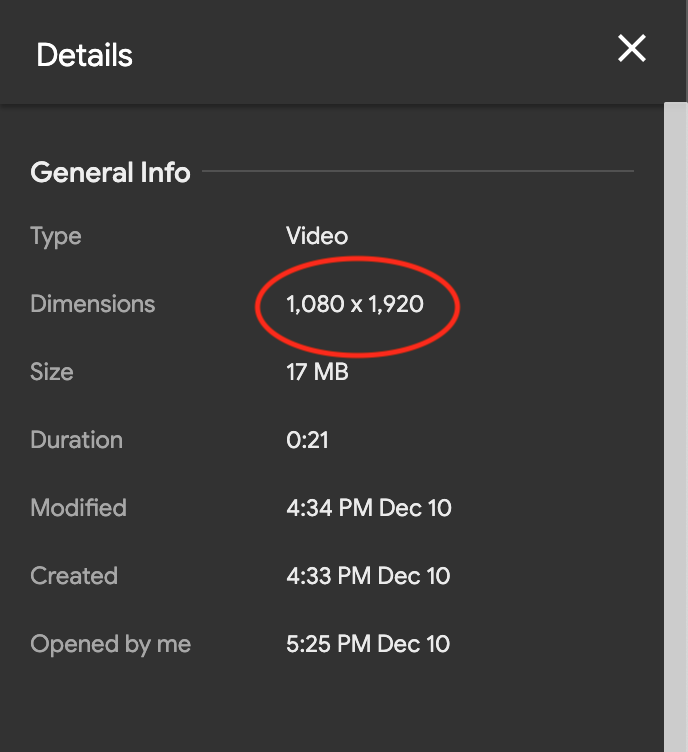
Task: Select the 0:21 duration value
Action: point(307,440)
